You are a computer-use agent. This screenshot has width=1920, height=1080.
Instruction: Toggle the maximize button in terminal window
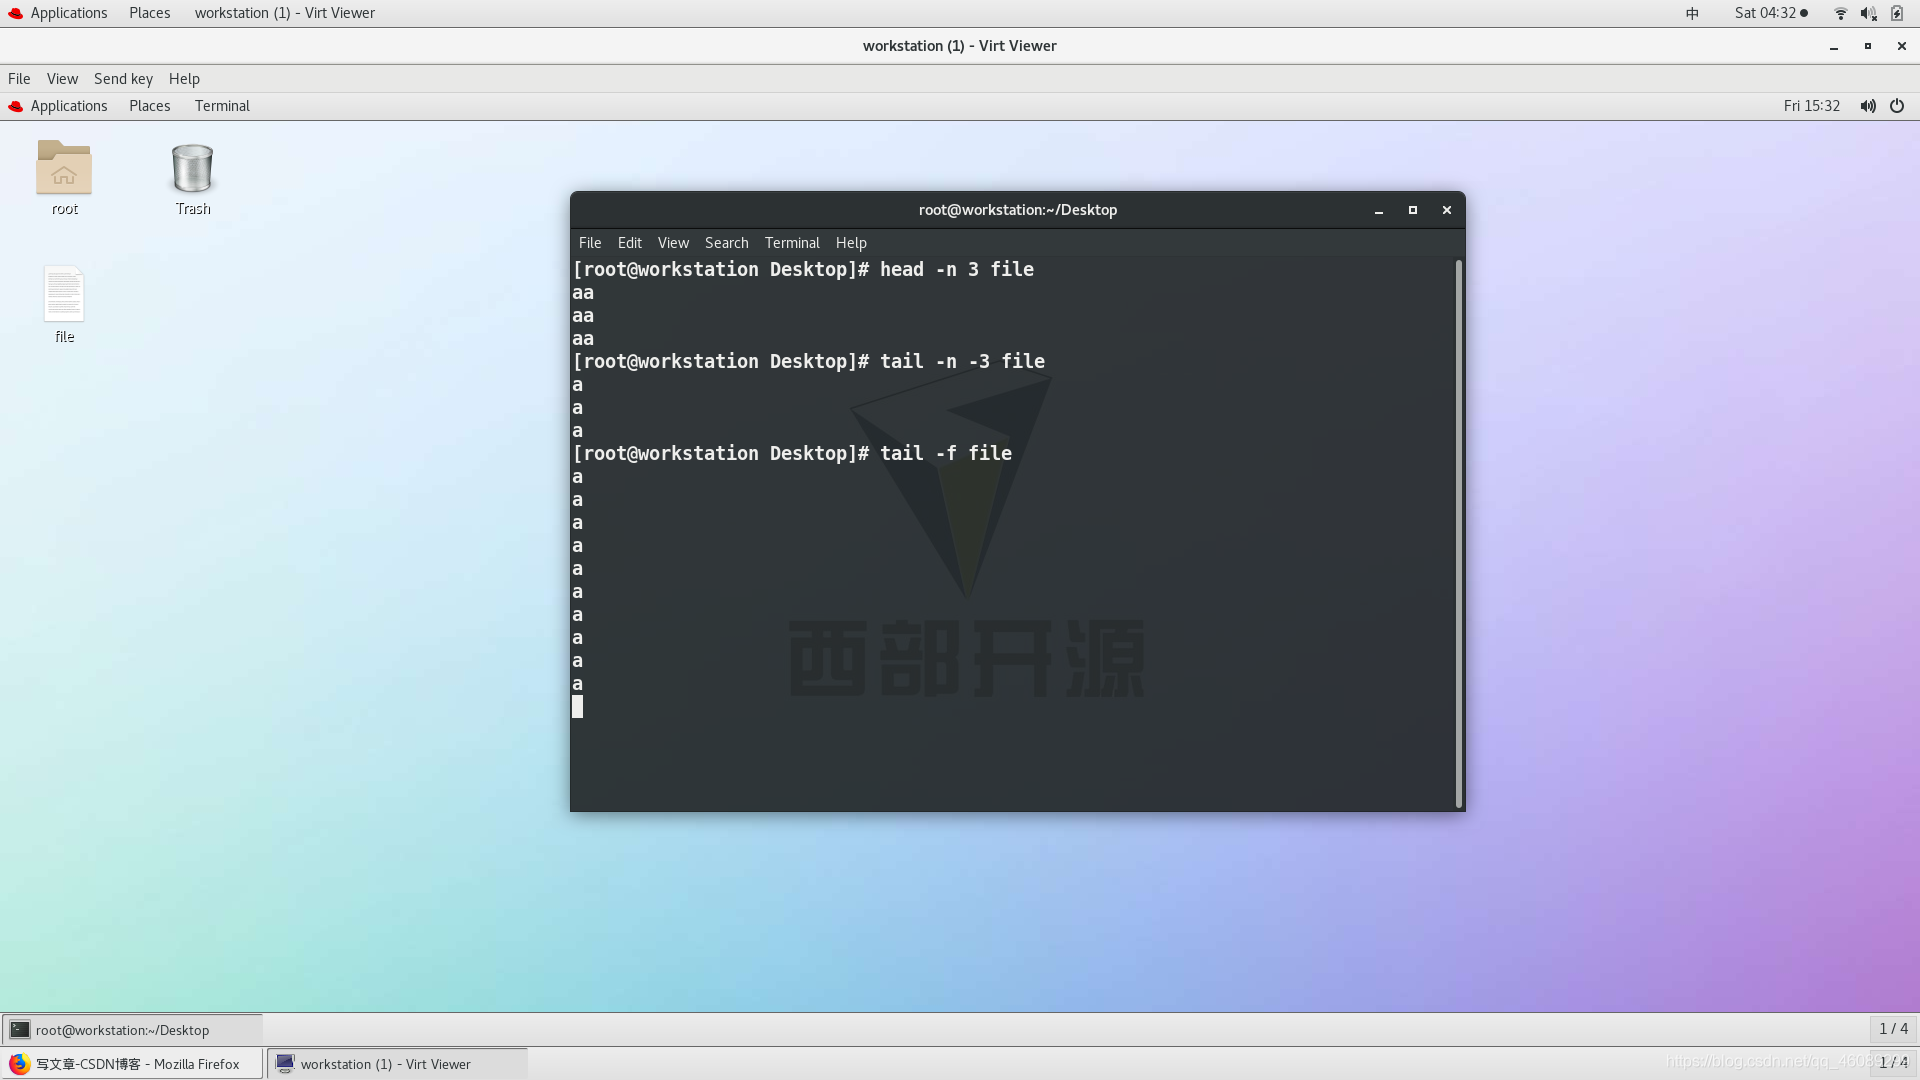click(x=1414, y=210)
